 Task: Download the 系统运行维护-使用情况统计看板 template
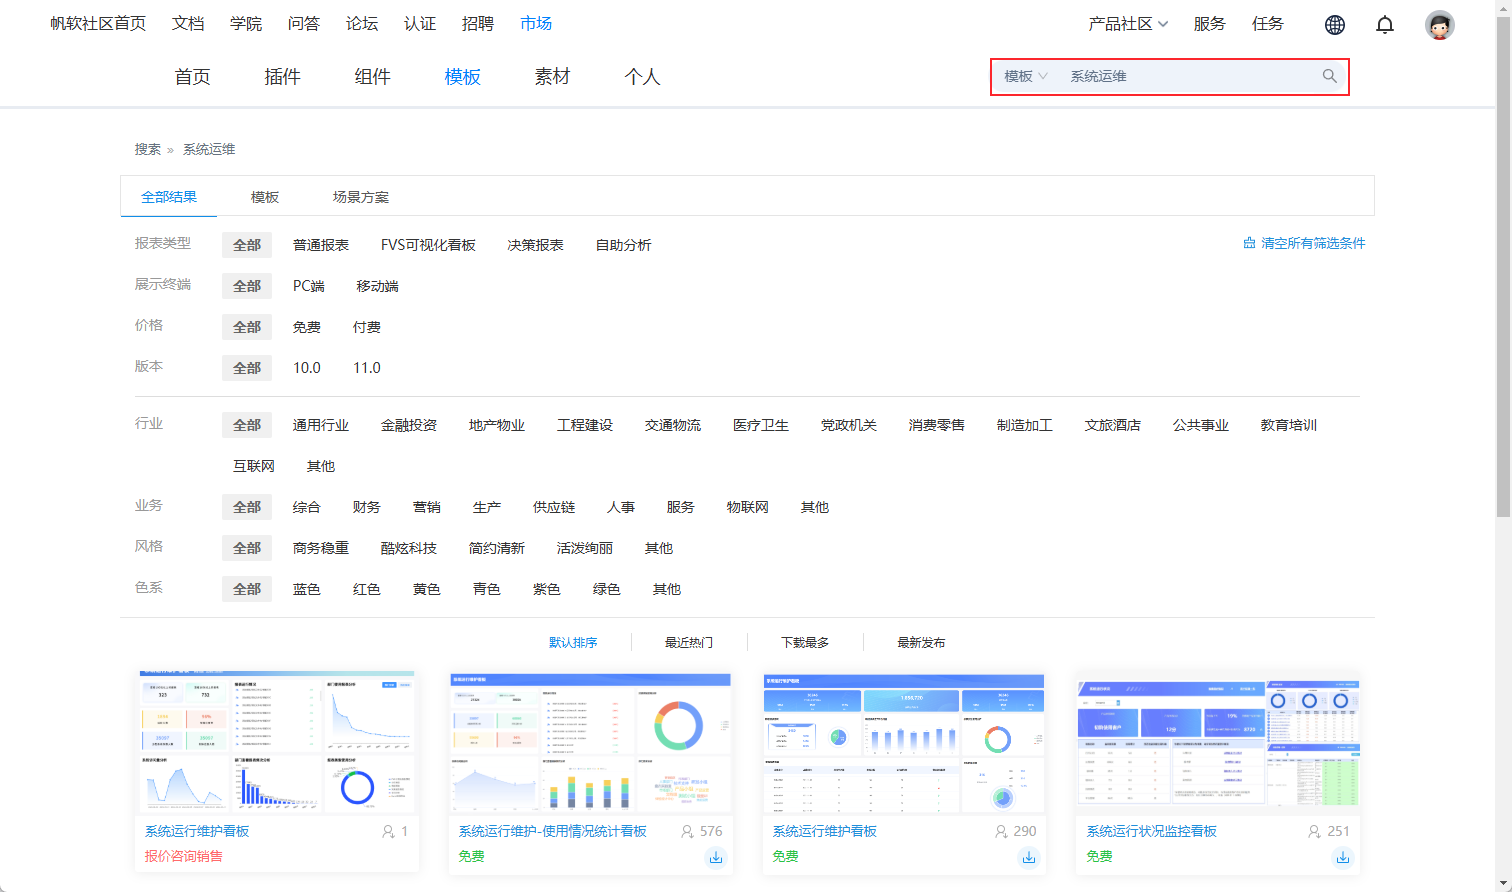(716, 857)
